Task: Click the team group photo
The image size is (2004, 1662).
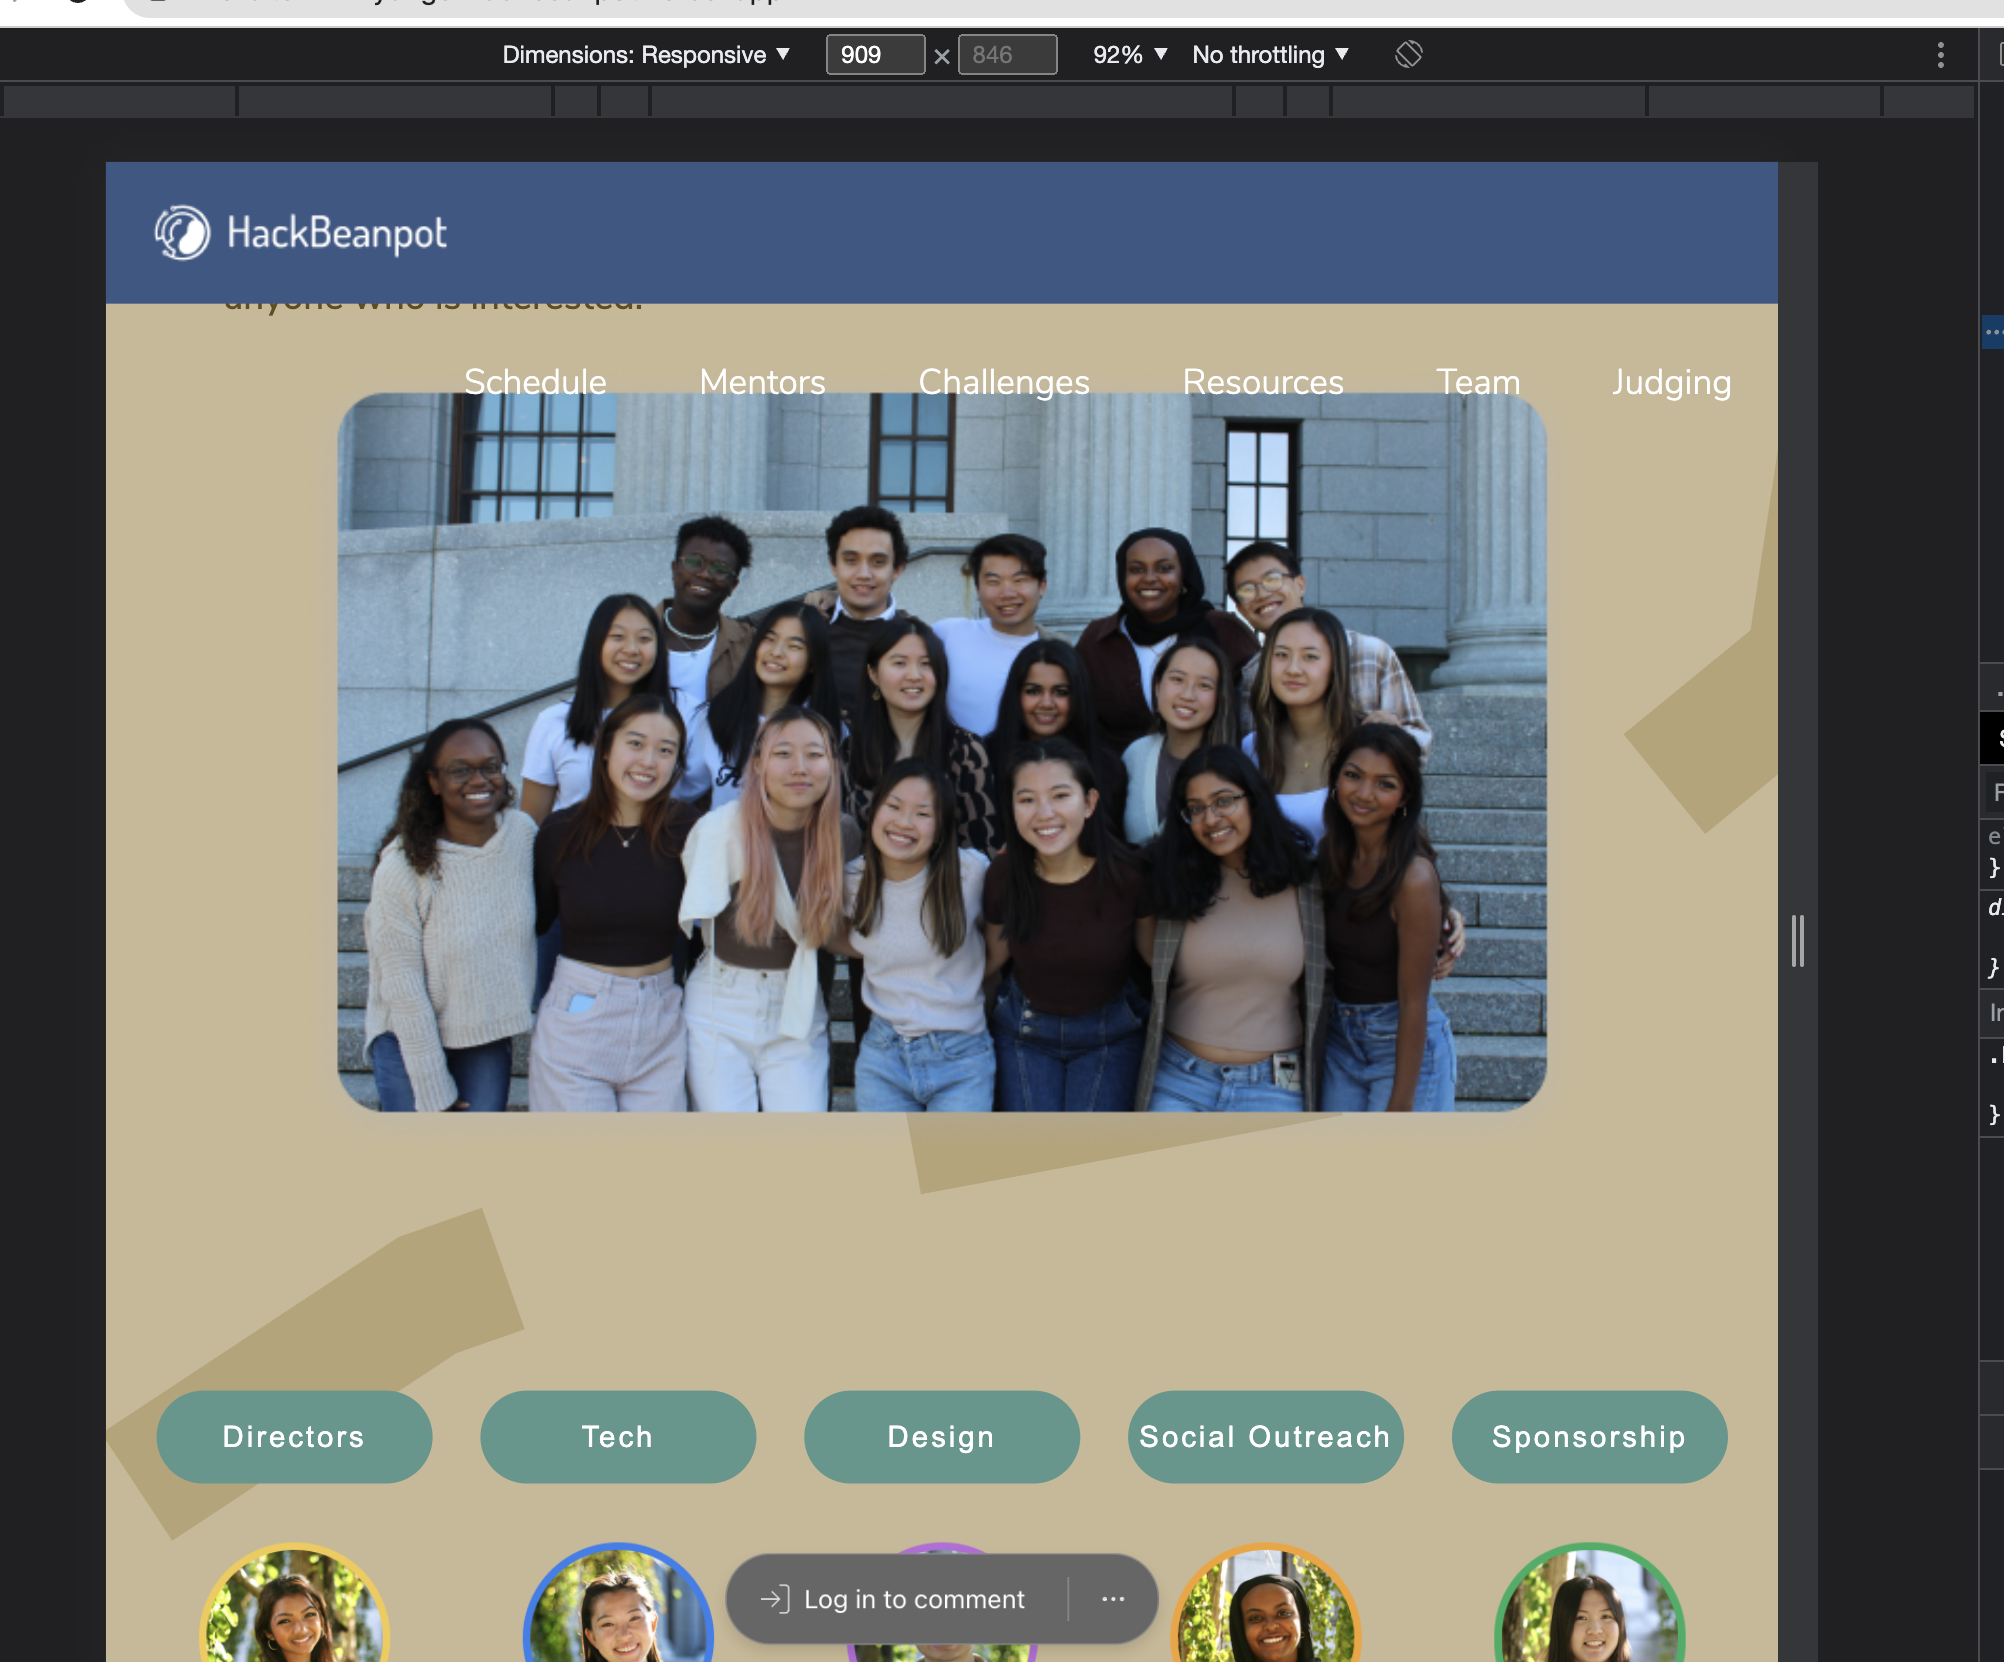Action: coord(942,752)
